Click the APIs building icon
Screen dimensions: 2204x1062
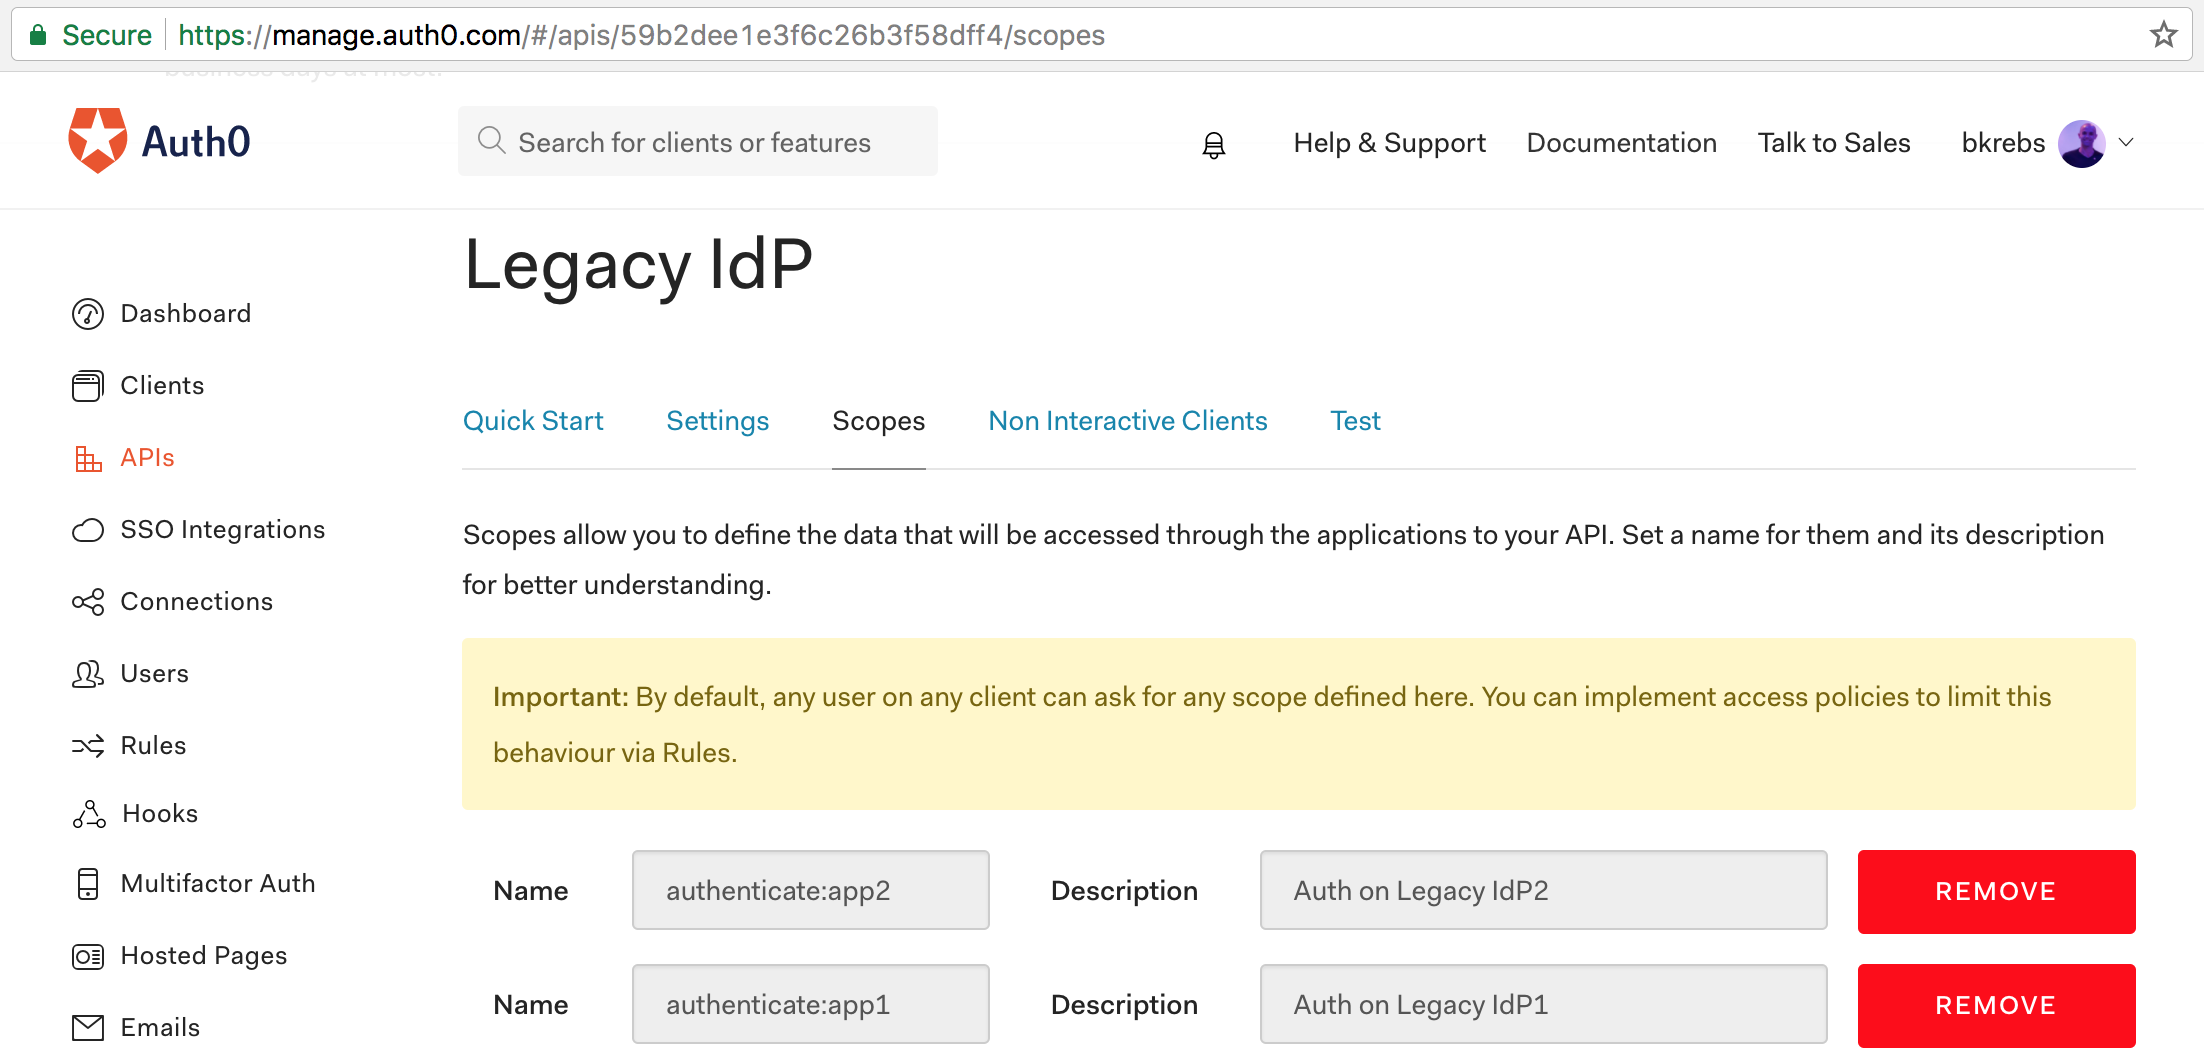click(x=88, y=458)
